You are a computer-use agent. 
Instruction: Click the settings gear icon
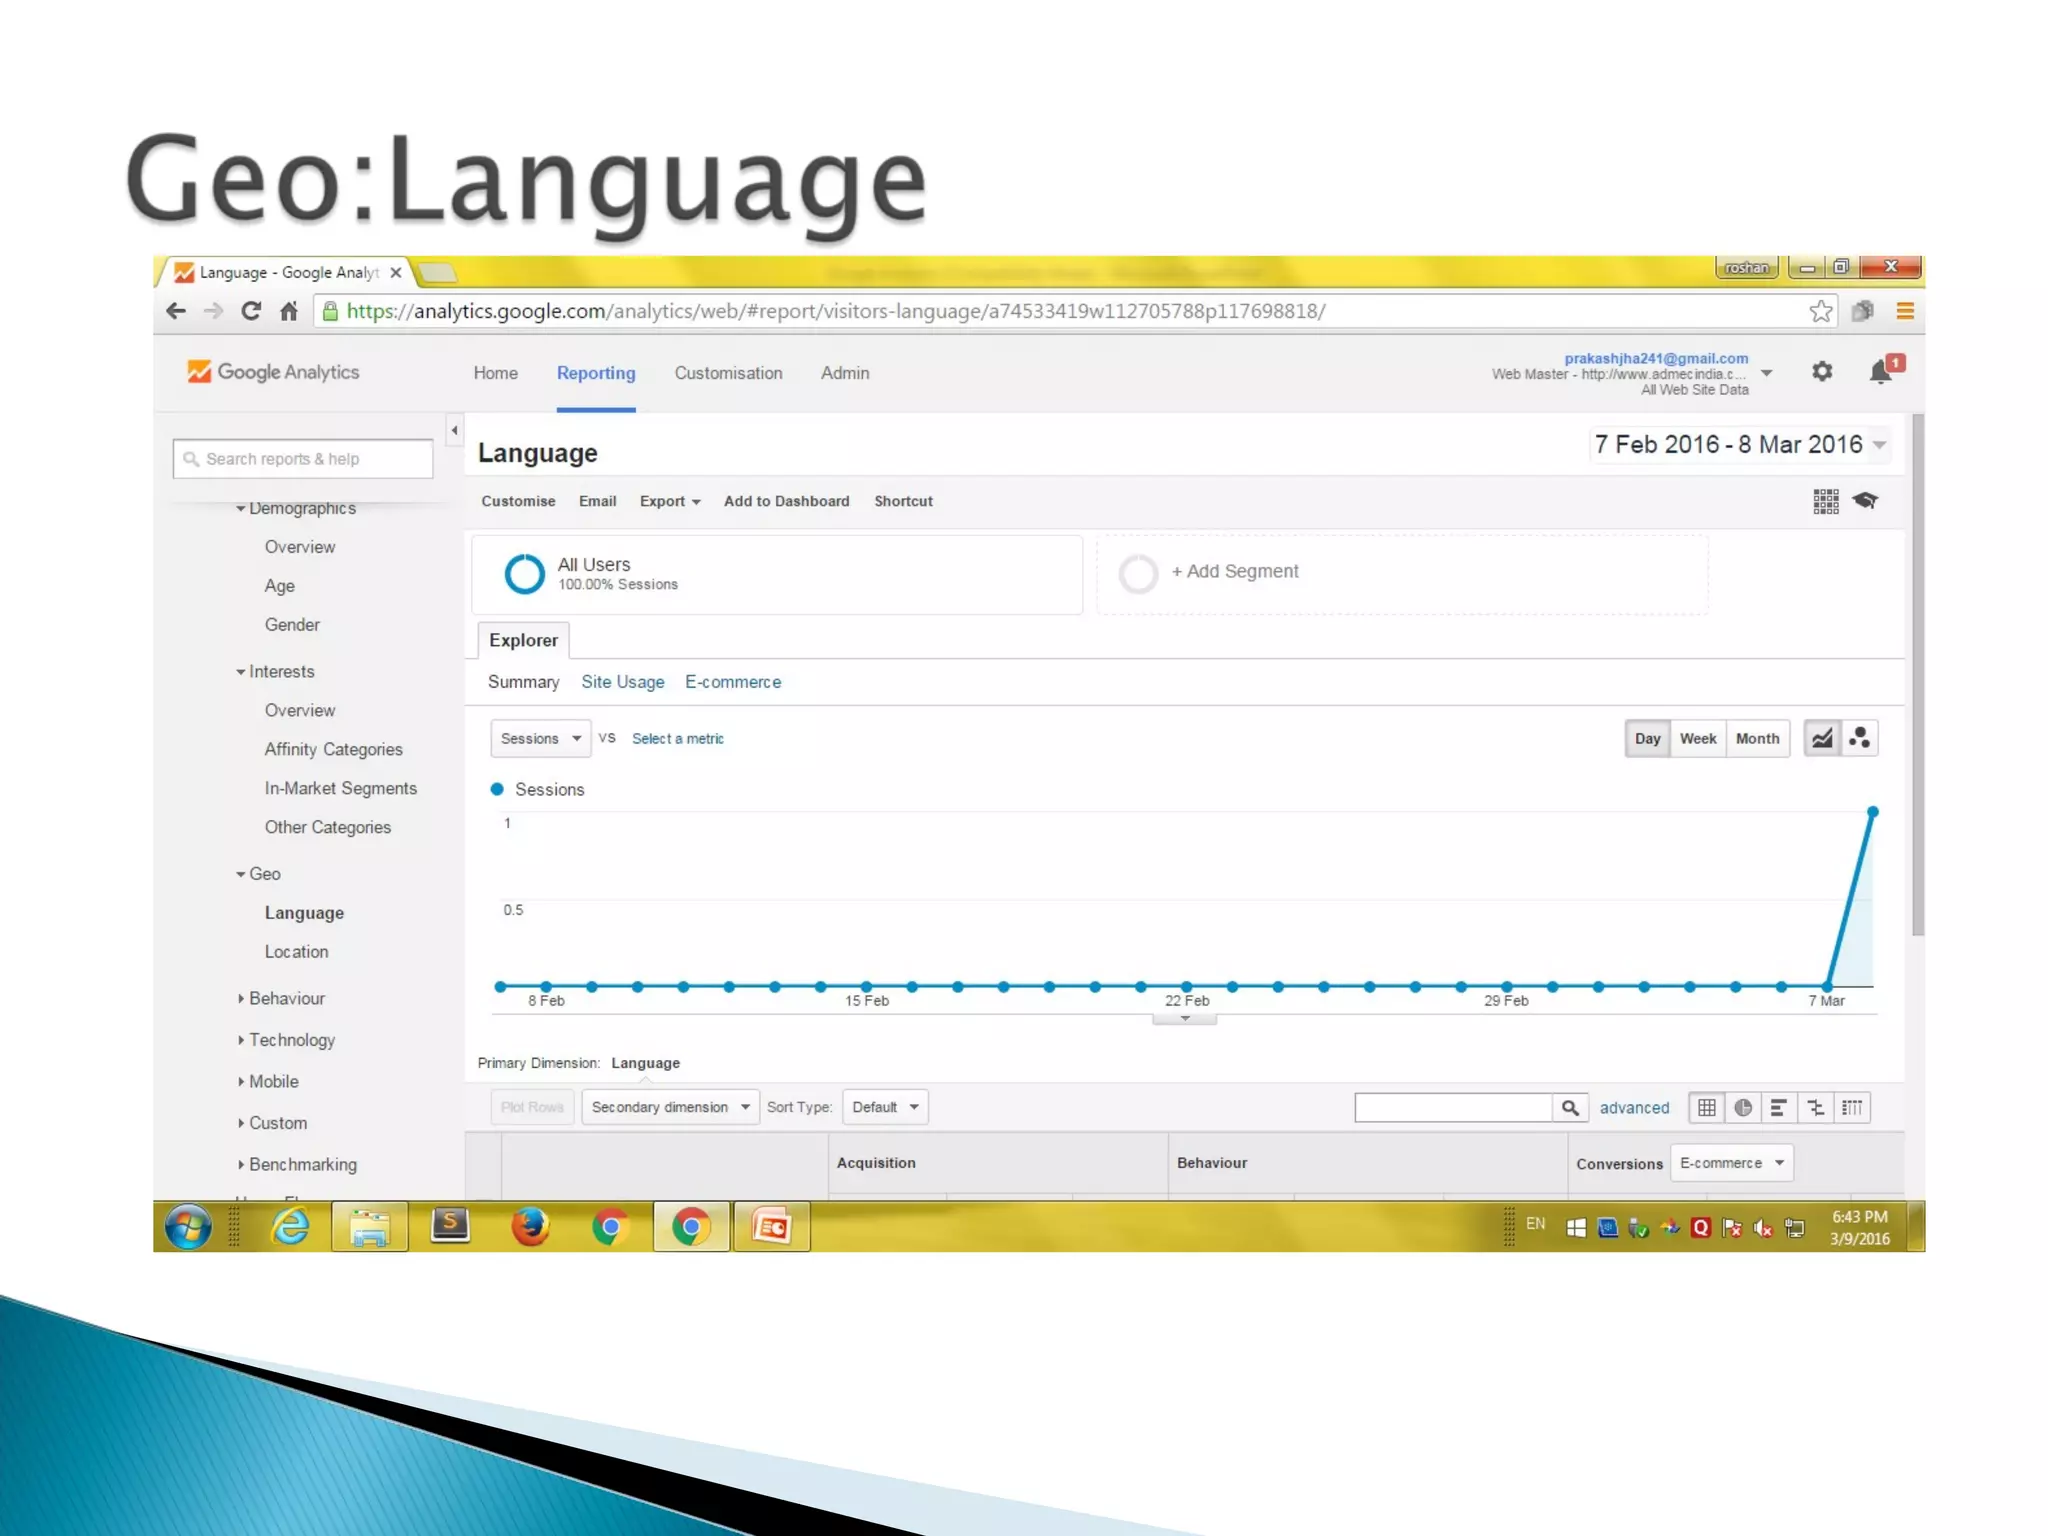tap(1822, 372)
